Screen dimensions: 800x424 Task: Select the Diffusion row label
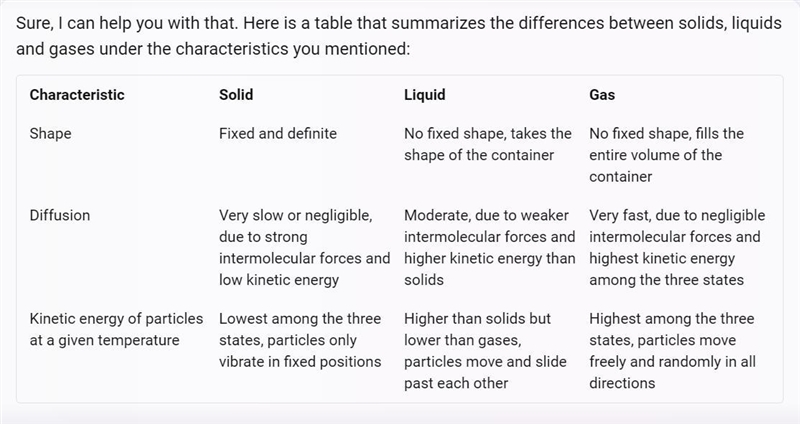60,215
